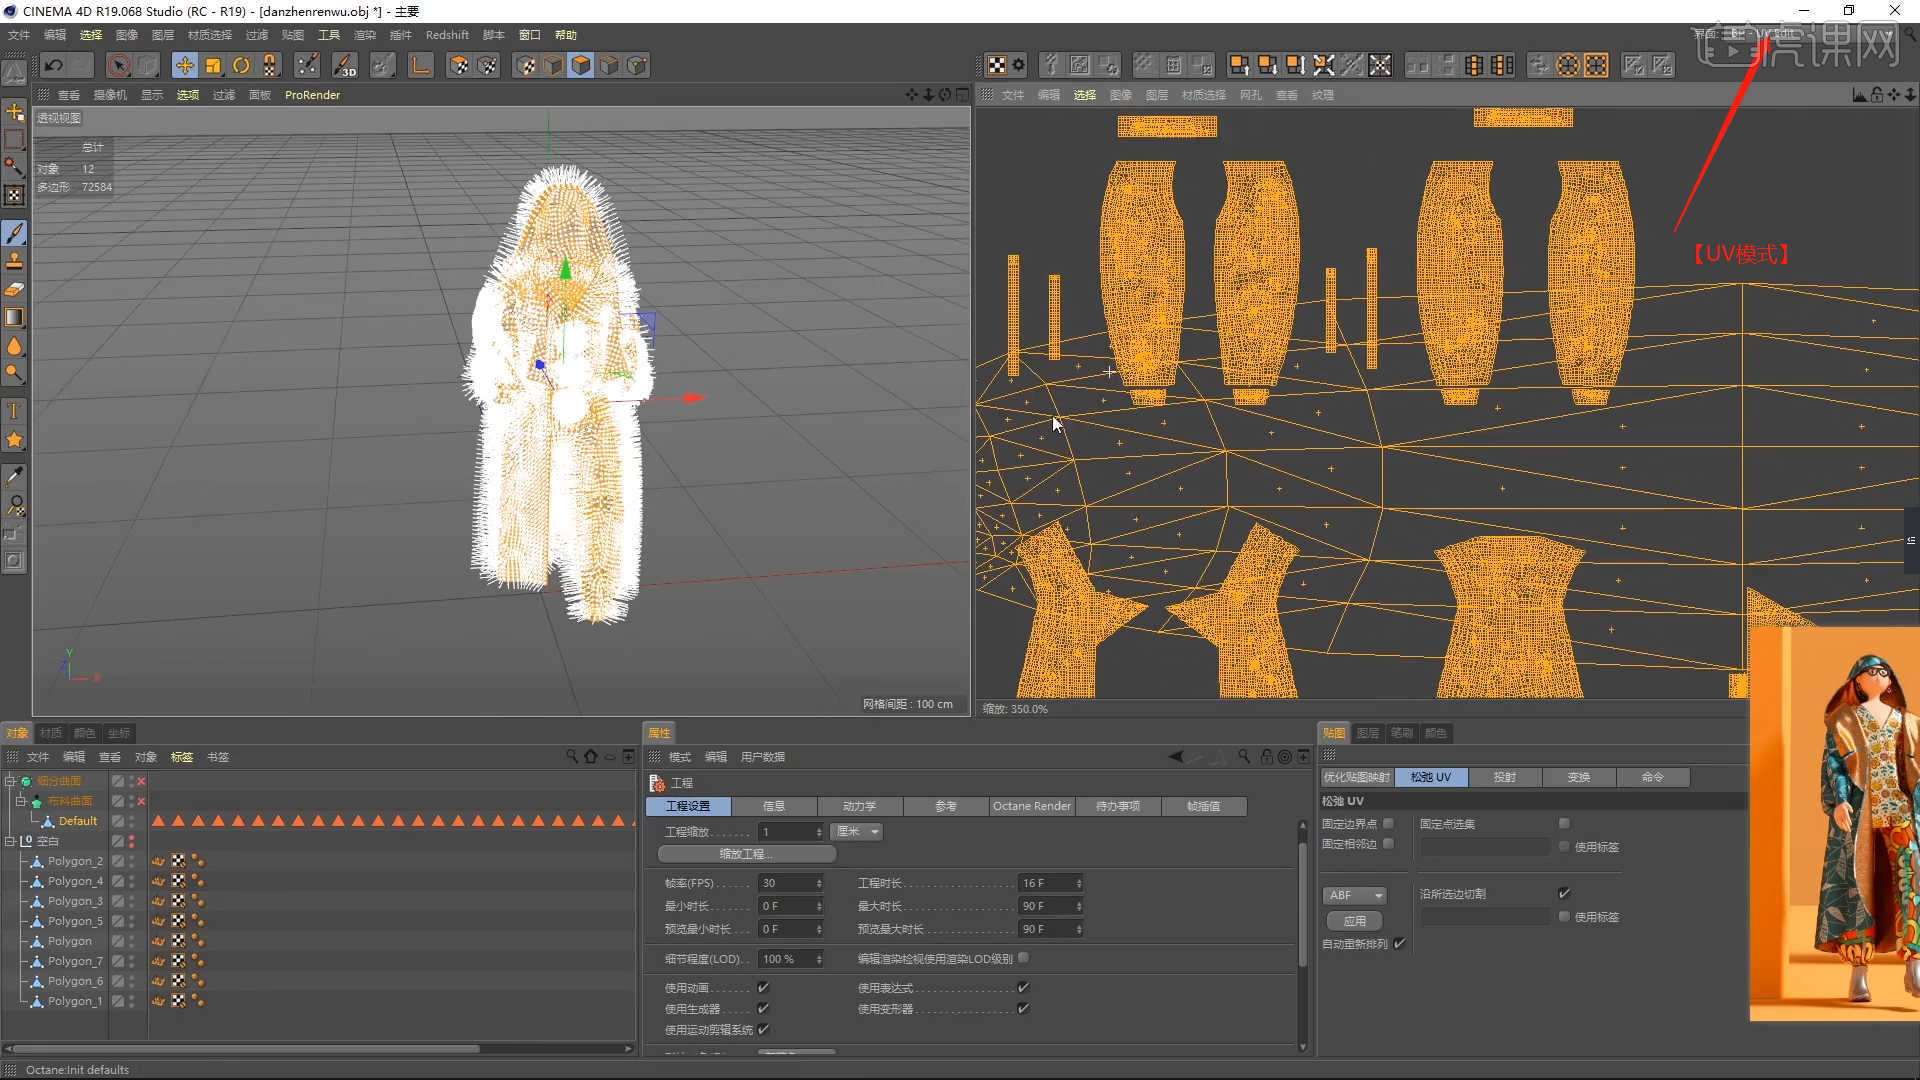The width and height of the screenshot is (1920, 1080).
Task: Select the Brush tool in the left toolbar
Action: [15, 233]
